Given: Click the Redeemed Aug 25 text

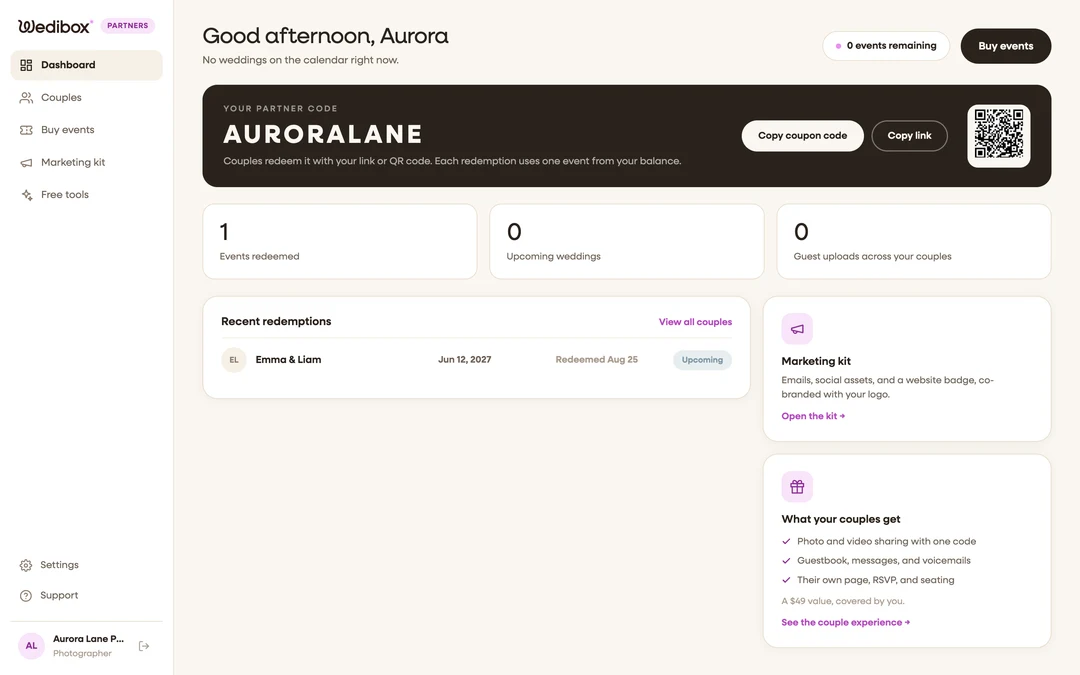Looking at the screenshot, I should point(596,360).
